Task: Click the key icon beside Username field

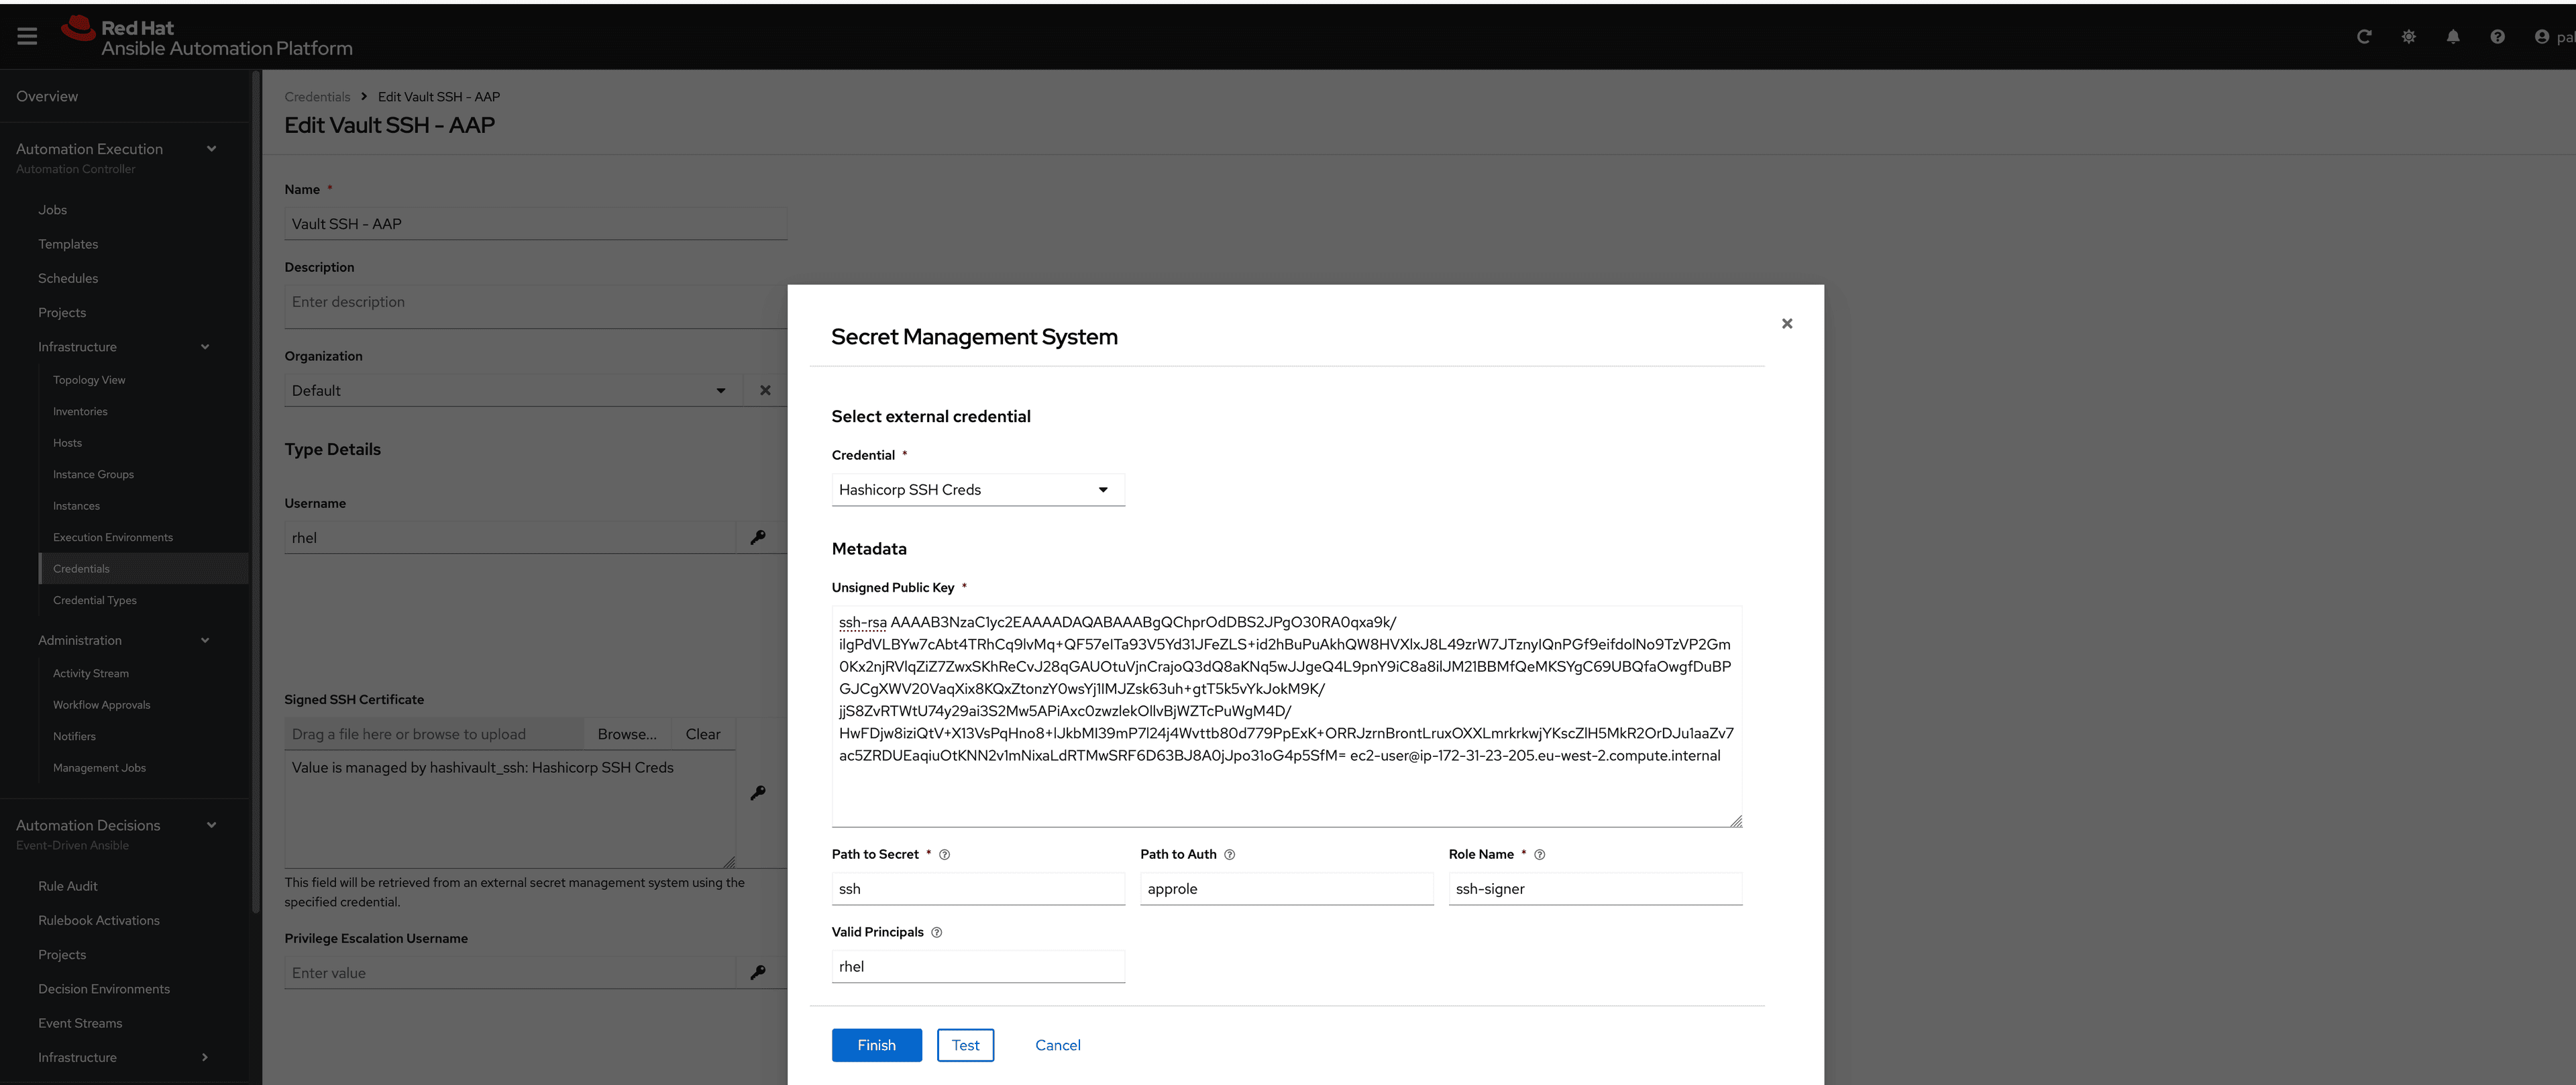Action: click(x=758, y=537)
